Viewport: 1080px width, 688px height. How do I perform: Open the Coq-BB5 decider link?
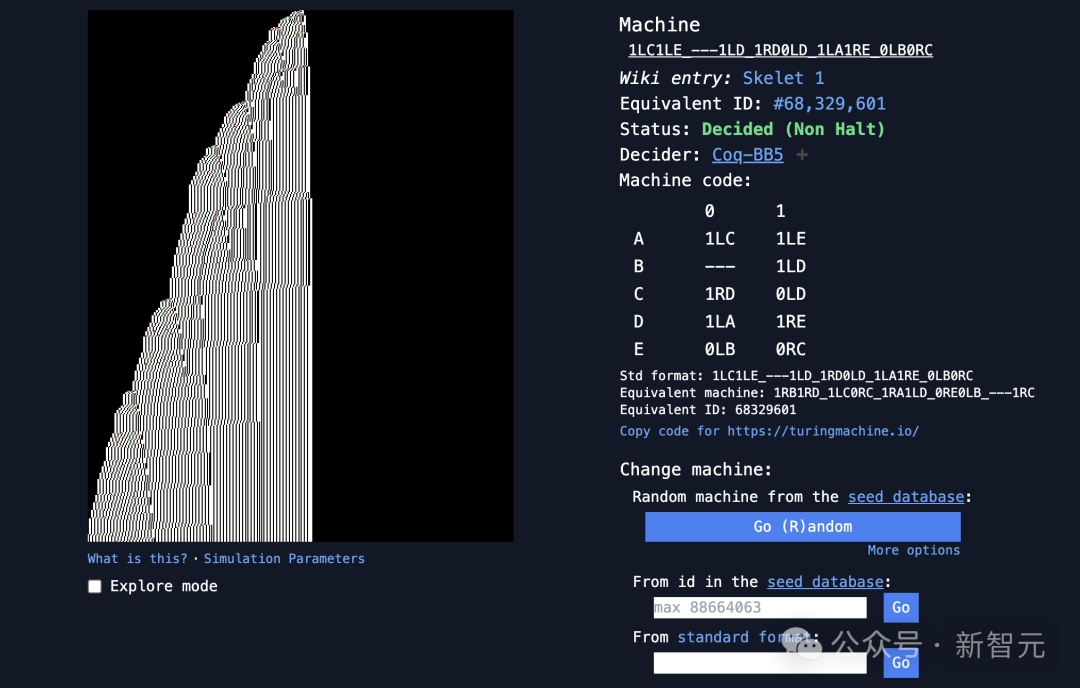point(747,155)
